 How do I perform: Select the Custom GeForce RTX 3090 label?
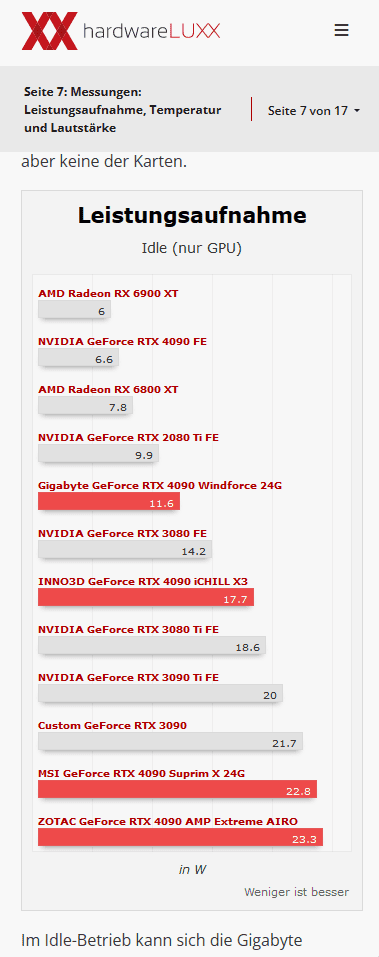[112, 726]
